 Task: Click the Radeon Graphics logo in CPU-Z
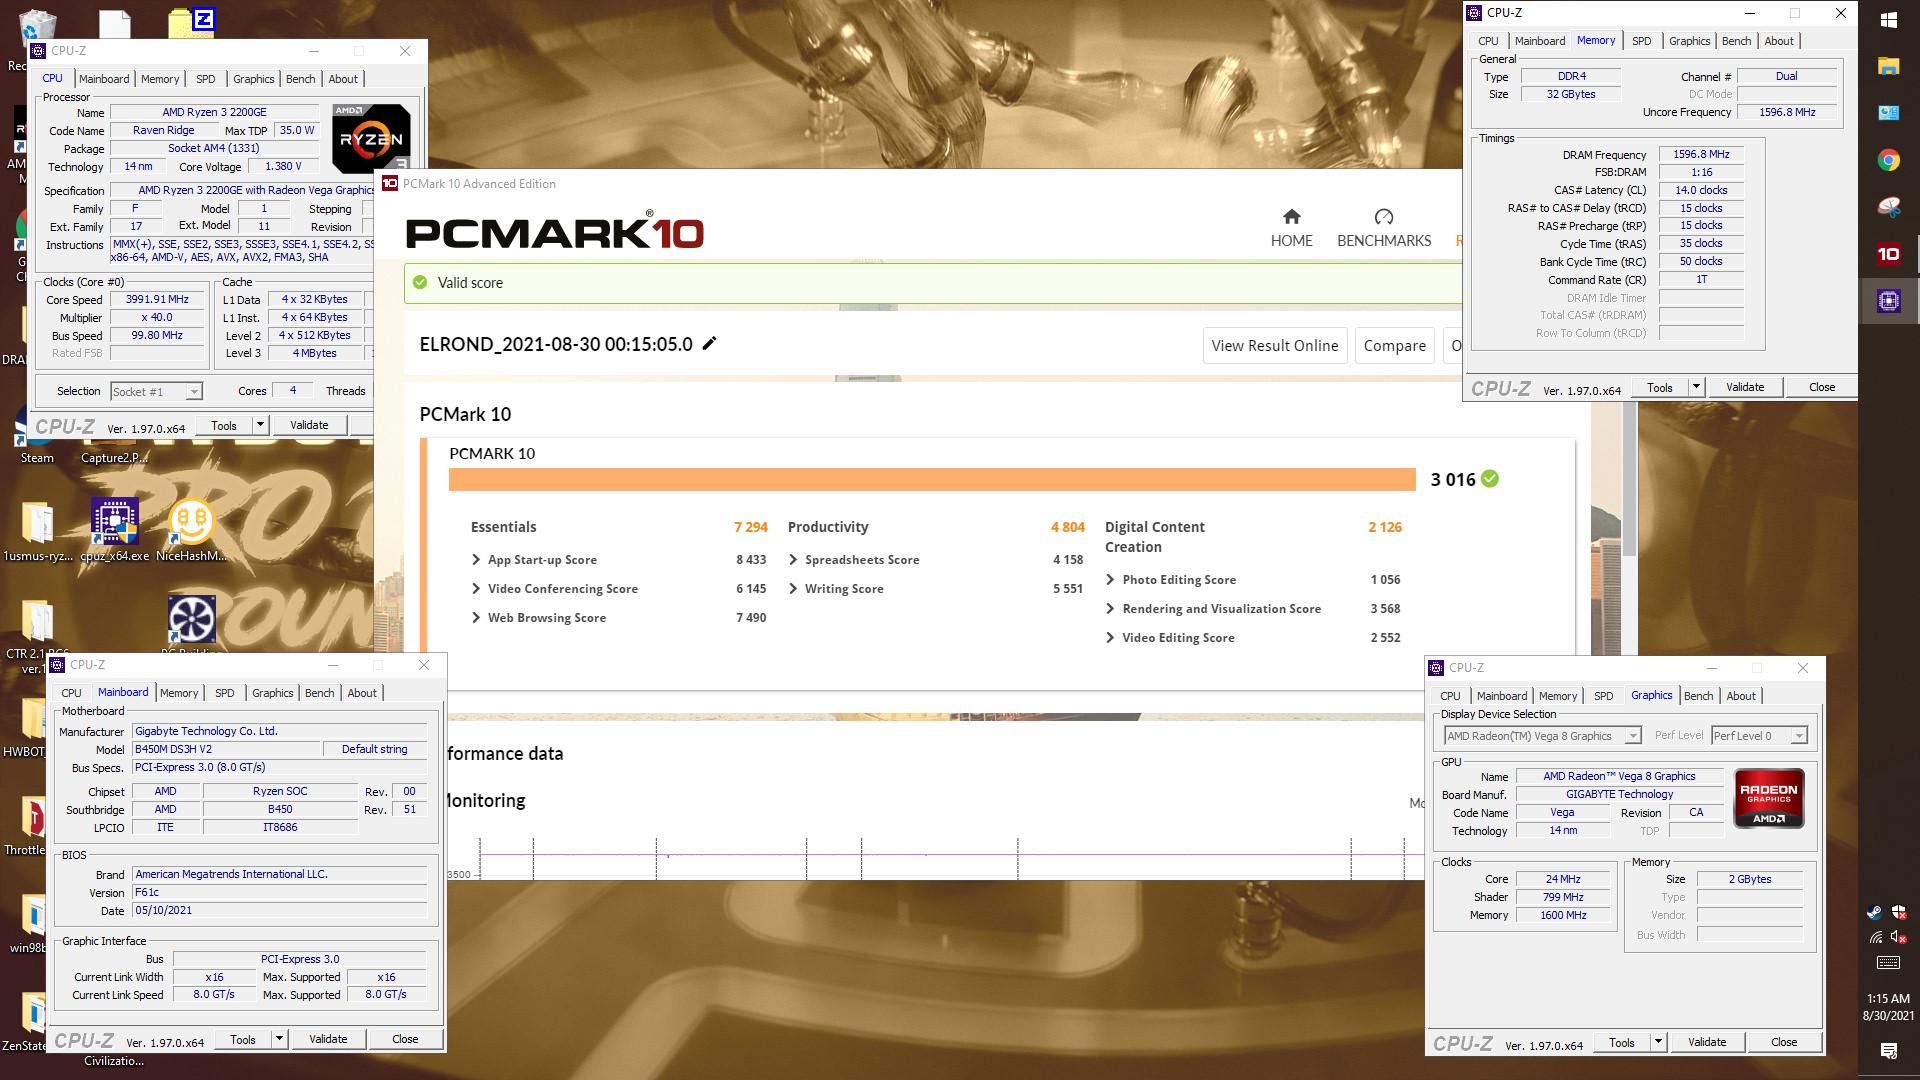pos(1769,798)
